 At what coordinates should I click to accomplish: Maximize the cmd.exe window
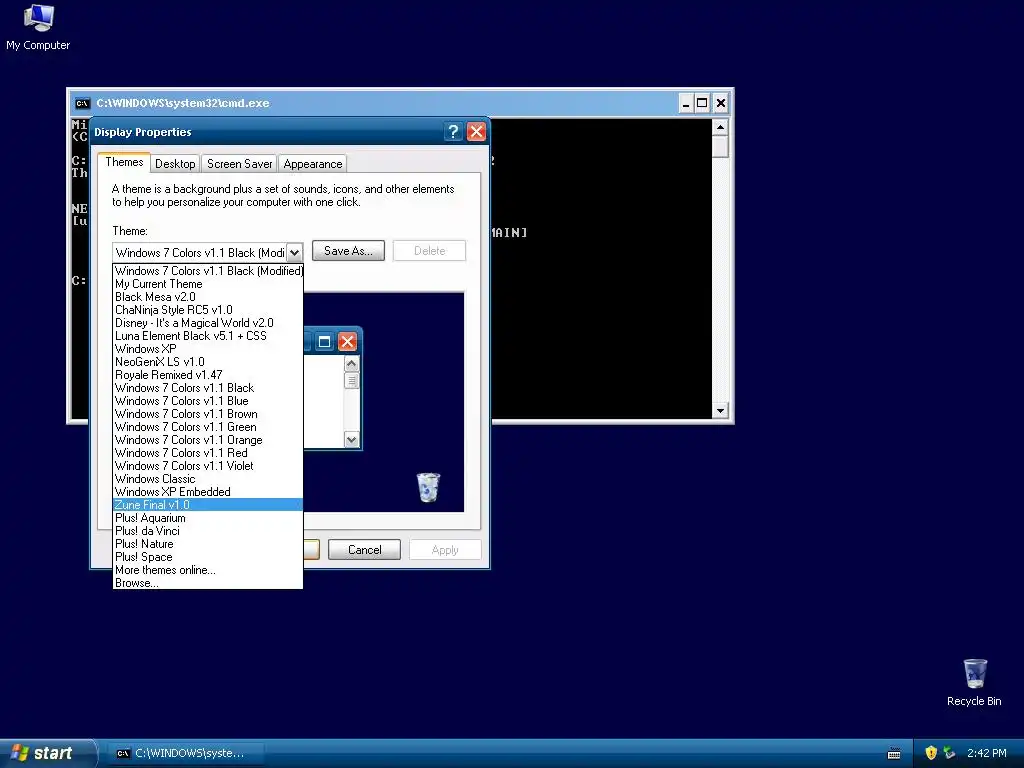click(702, 103)
